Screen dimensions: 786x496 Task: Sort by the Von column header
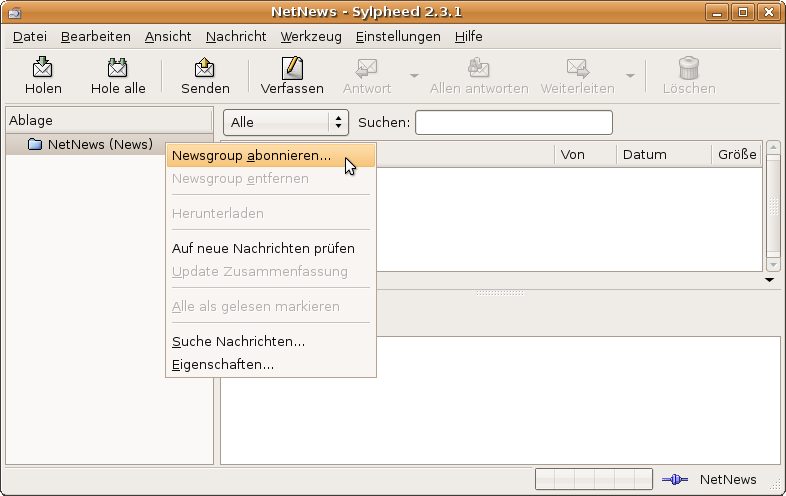(585, 154)
